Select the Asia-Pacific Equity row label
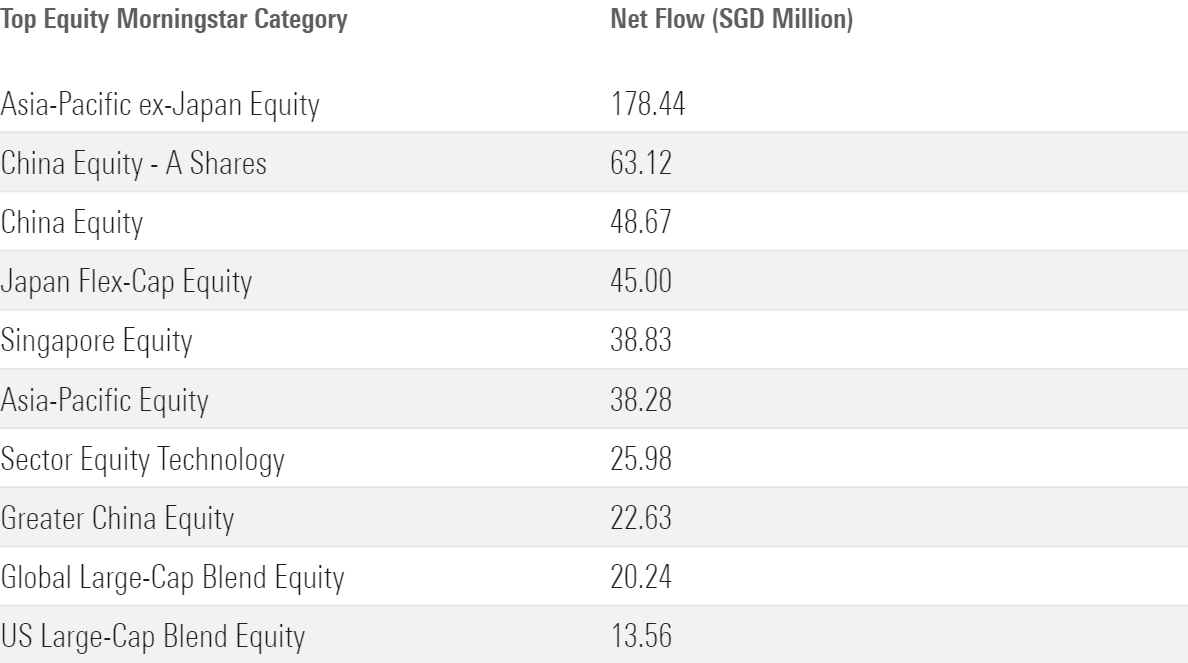1188x663 pixels. tap(105, 401)
